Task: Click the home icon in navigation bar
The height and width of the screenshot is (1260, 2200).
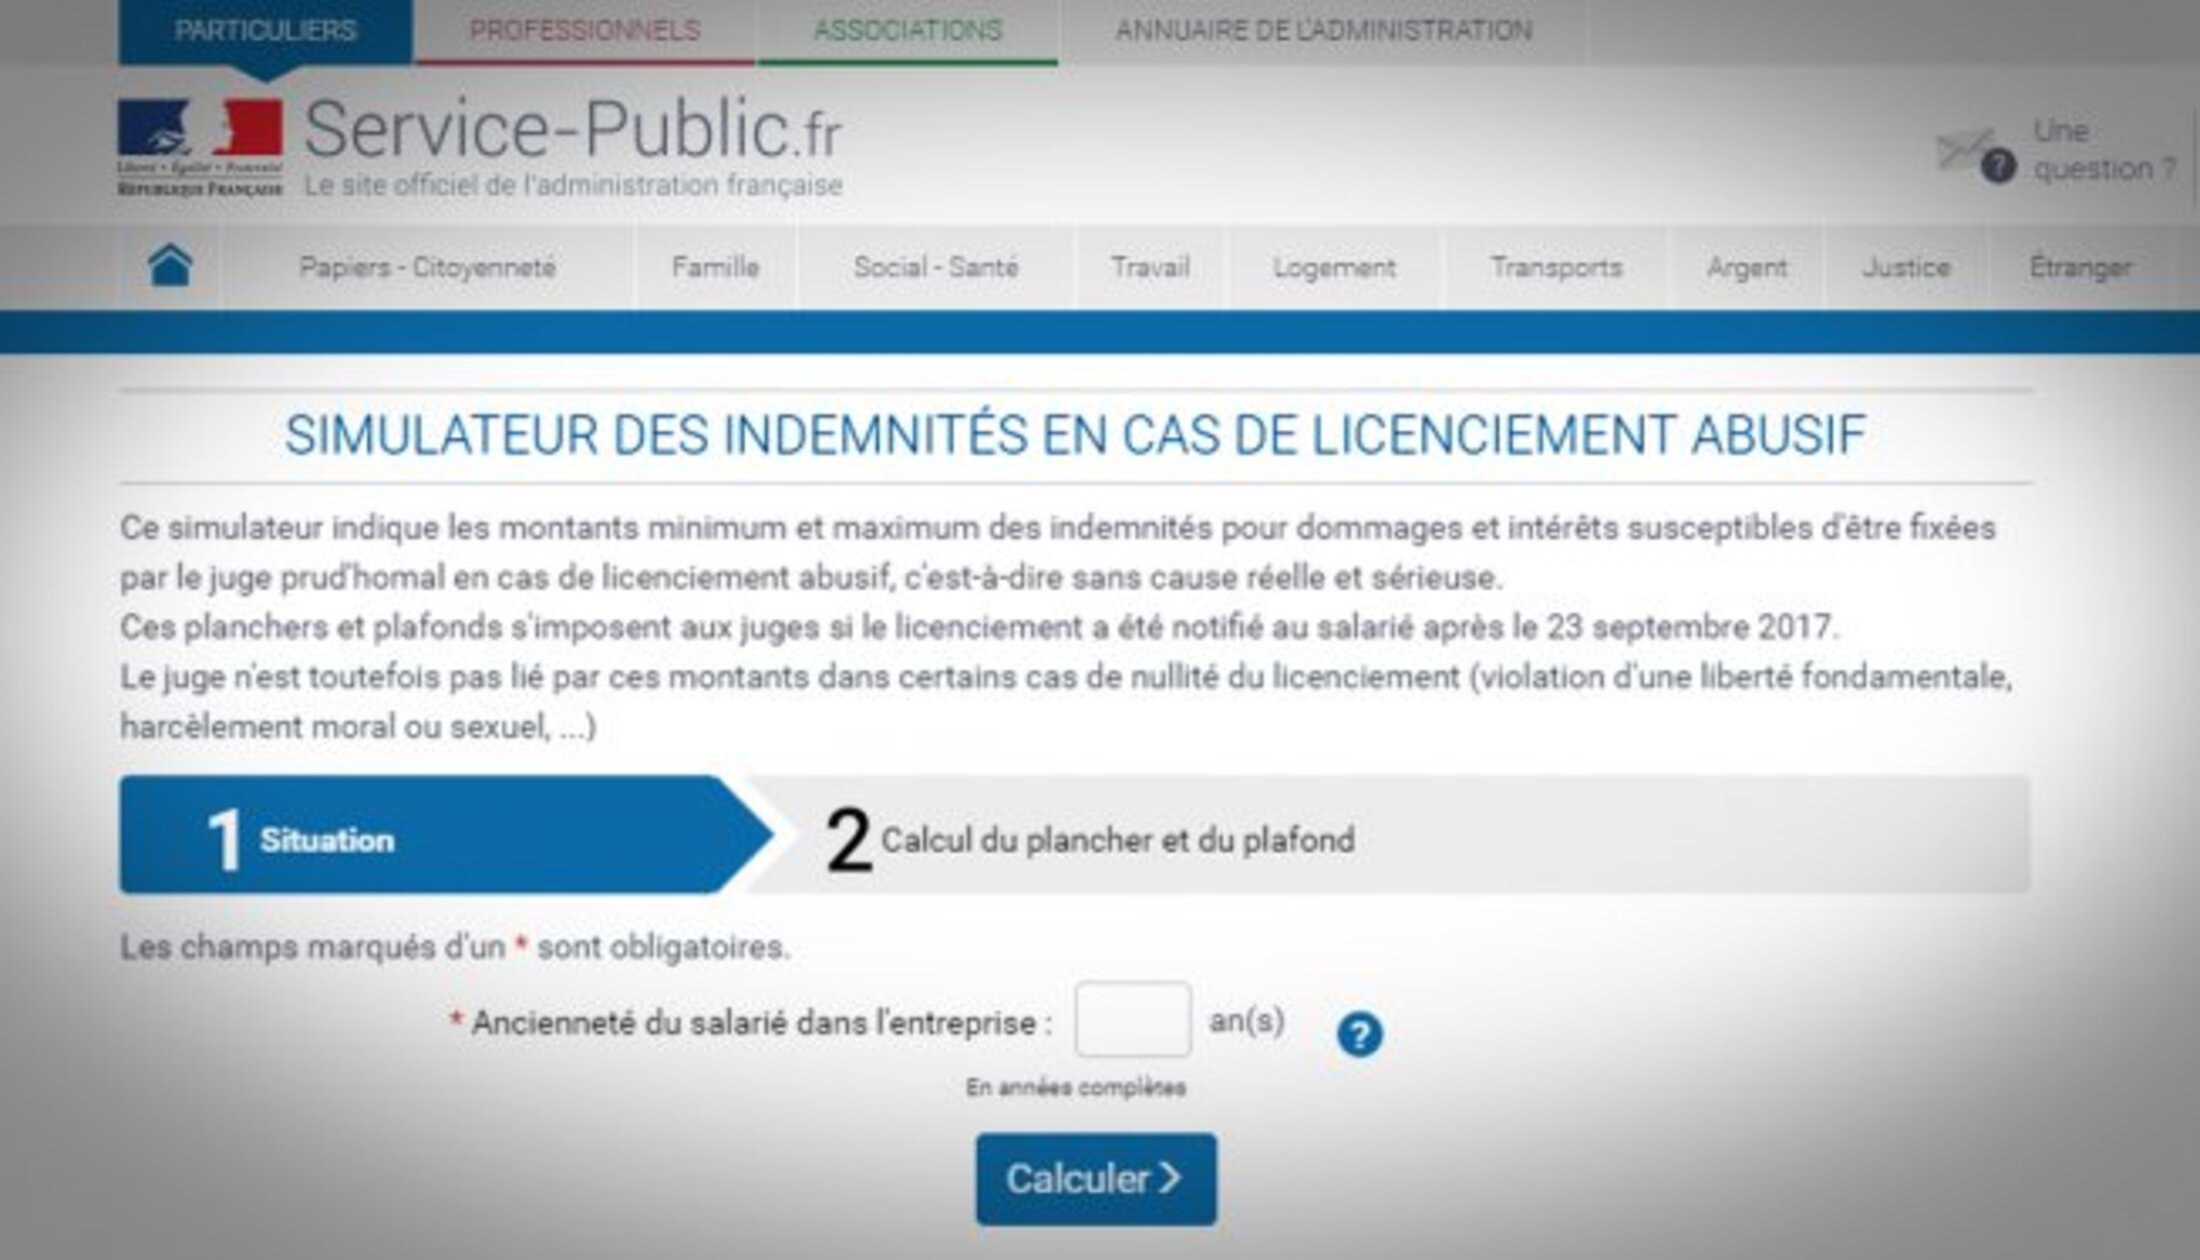Action: (170, 266)
